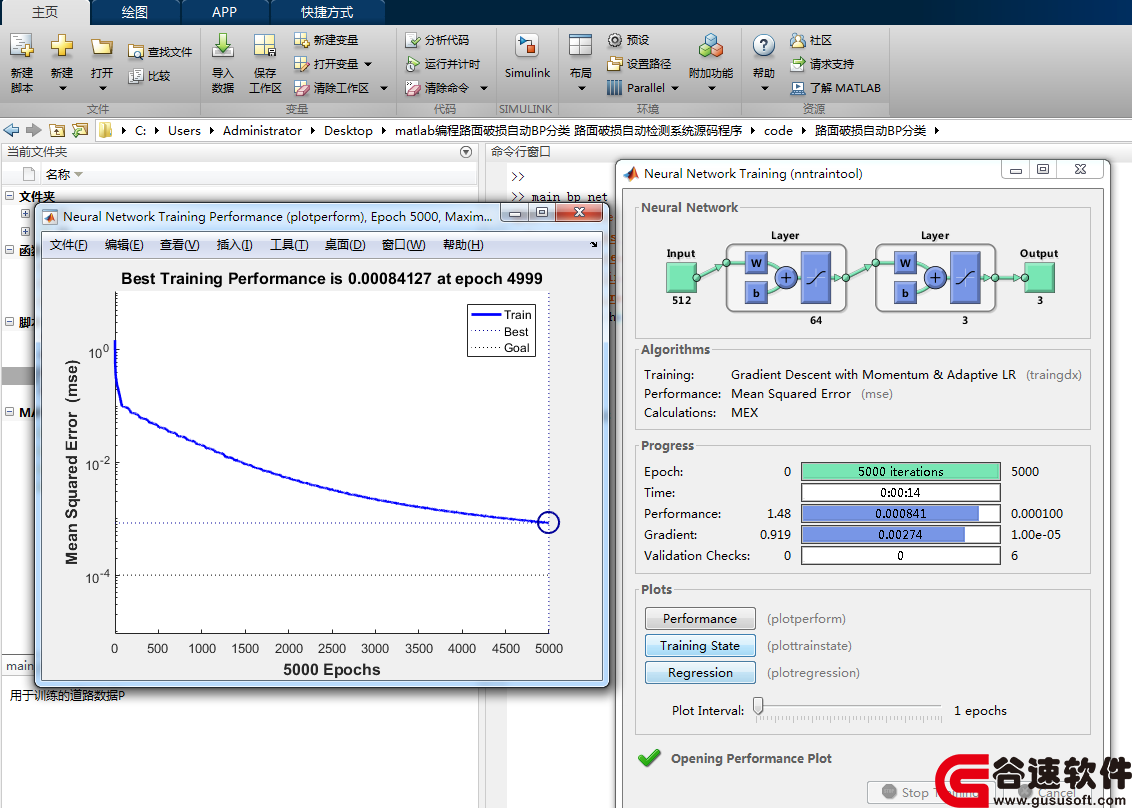Viewport: 1132px width, 808px height.
Task: Expand the path after 'code' in address bar
Action: coord(803,130)
